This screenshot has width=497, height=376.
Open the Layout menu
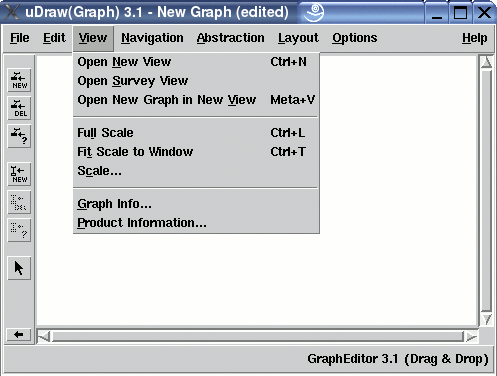pyautogui.click(x=298, y=38)
